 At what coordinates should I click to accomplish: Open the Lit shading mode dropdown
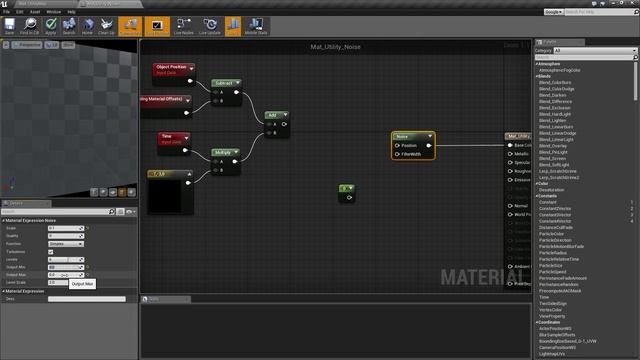[x=52, y=45]
